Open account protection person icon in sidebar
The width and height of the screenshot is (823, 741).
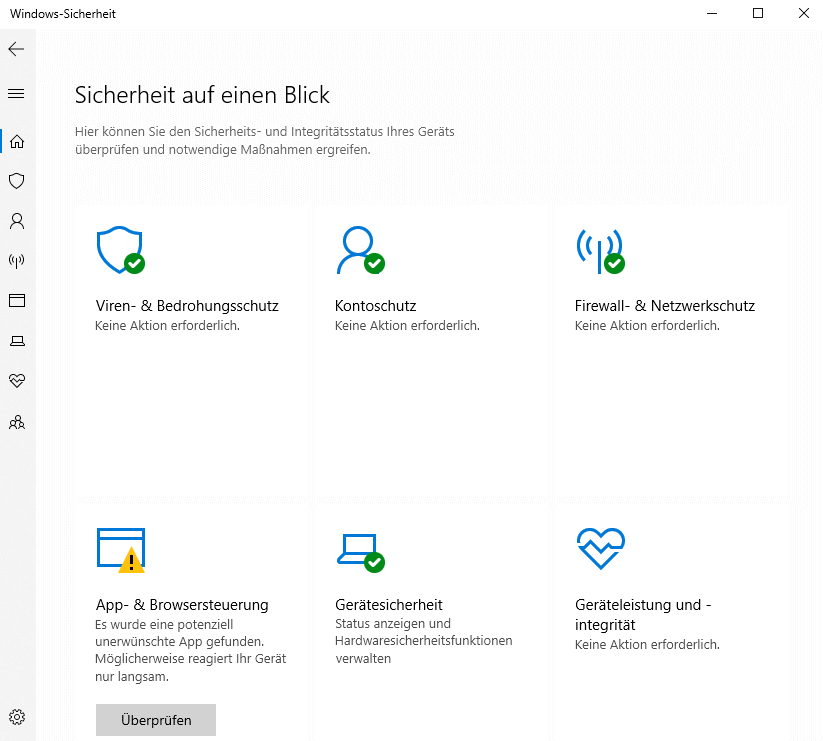pyautogui.click(x=17, y=221)
